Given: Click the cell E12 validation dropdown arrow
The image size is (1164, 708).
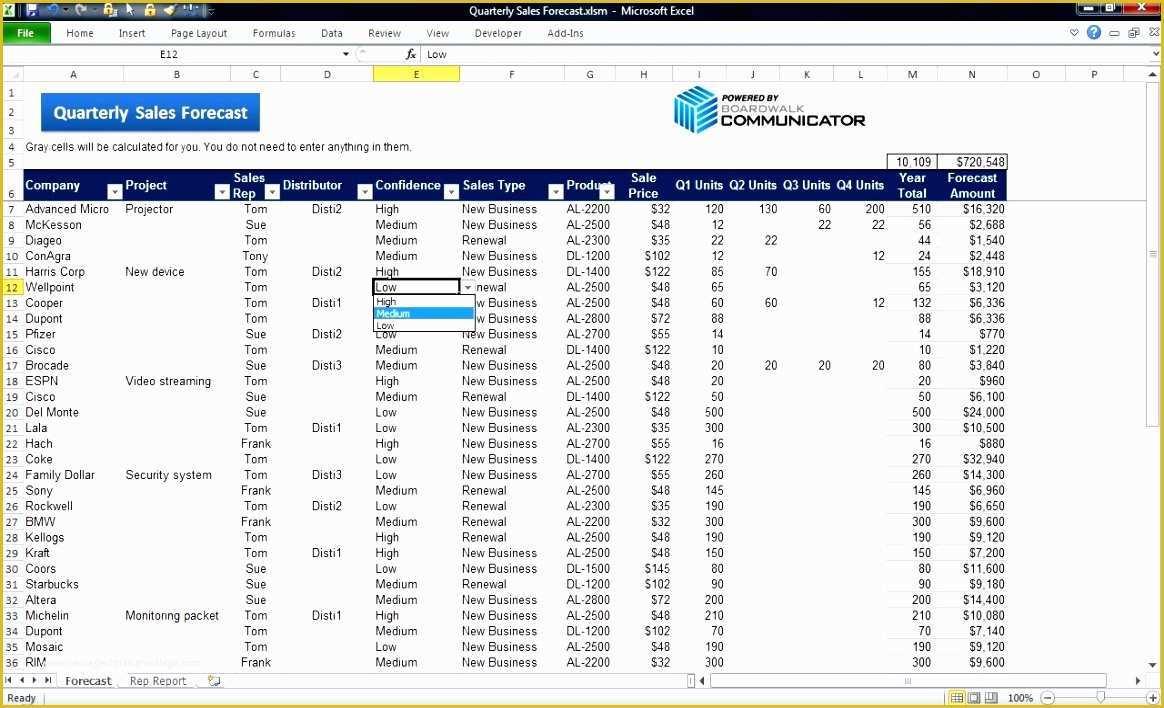Looking at the screenshot, I should (468, 287).
